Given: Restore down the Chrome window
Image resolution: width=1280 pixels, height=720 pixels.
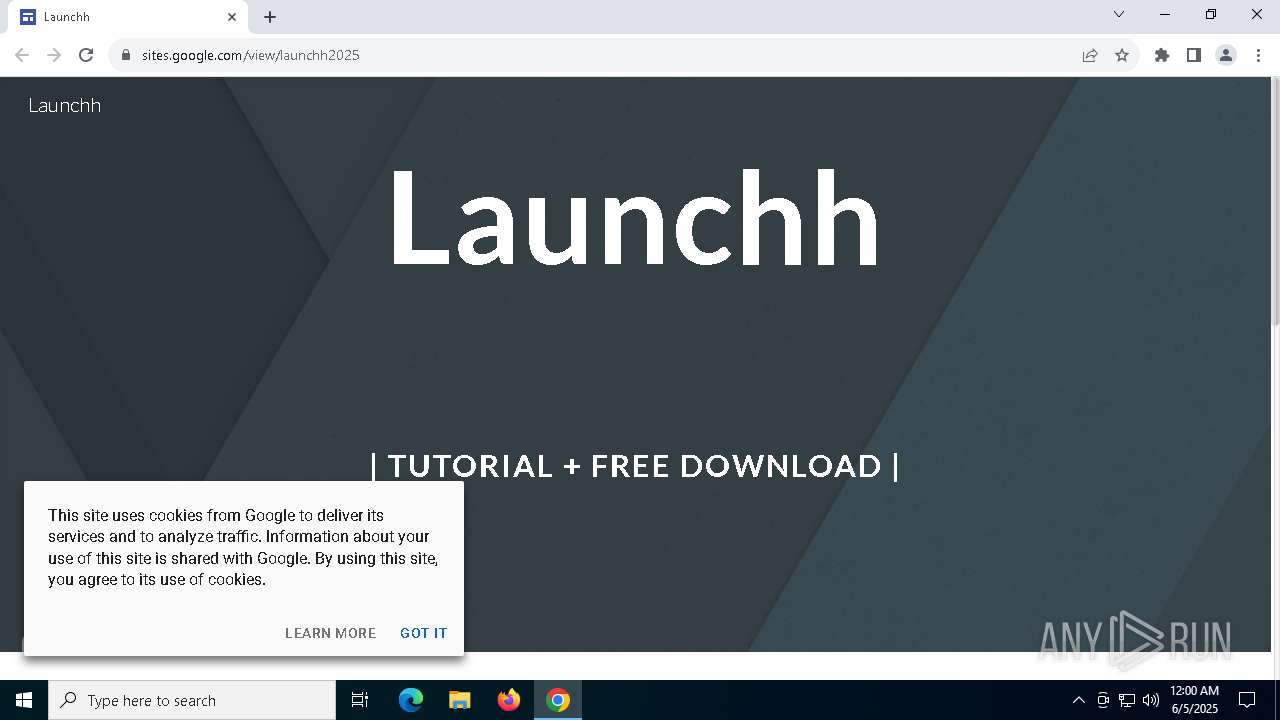Looking at the screenshot, I should point(1211,14).
